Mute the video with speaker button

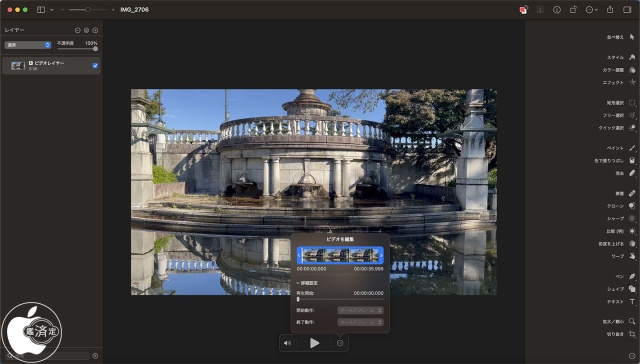tap(287, 343)
